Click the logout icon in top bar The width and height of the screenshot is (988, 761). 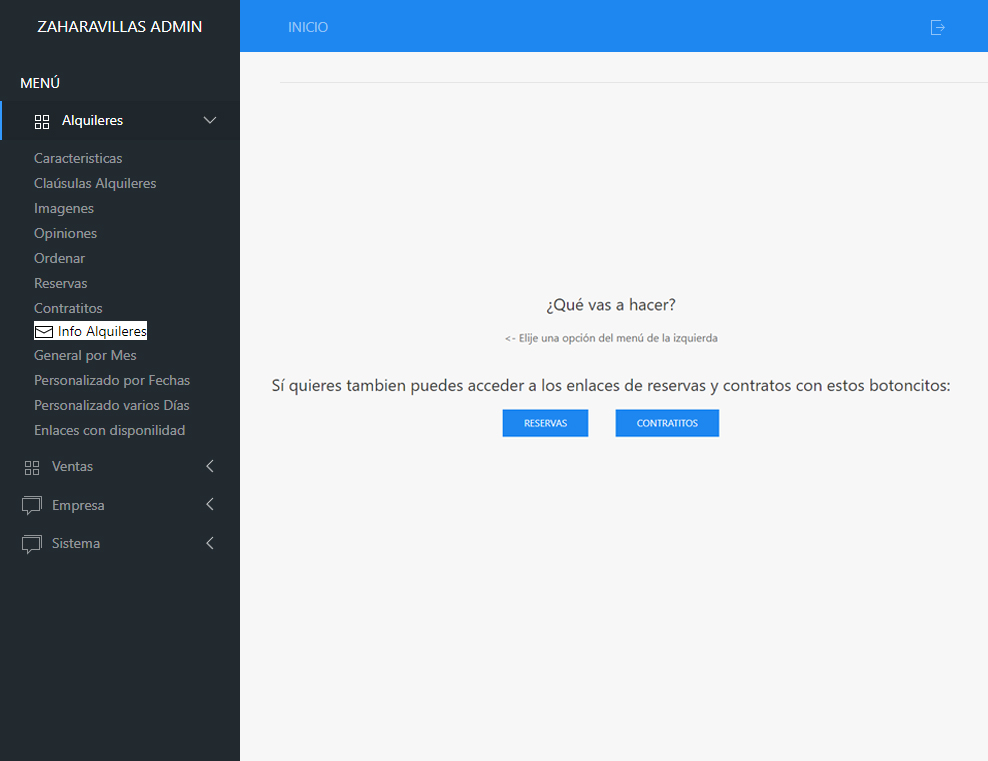[x=937, y=27]
